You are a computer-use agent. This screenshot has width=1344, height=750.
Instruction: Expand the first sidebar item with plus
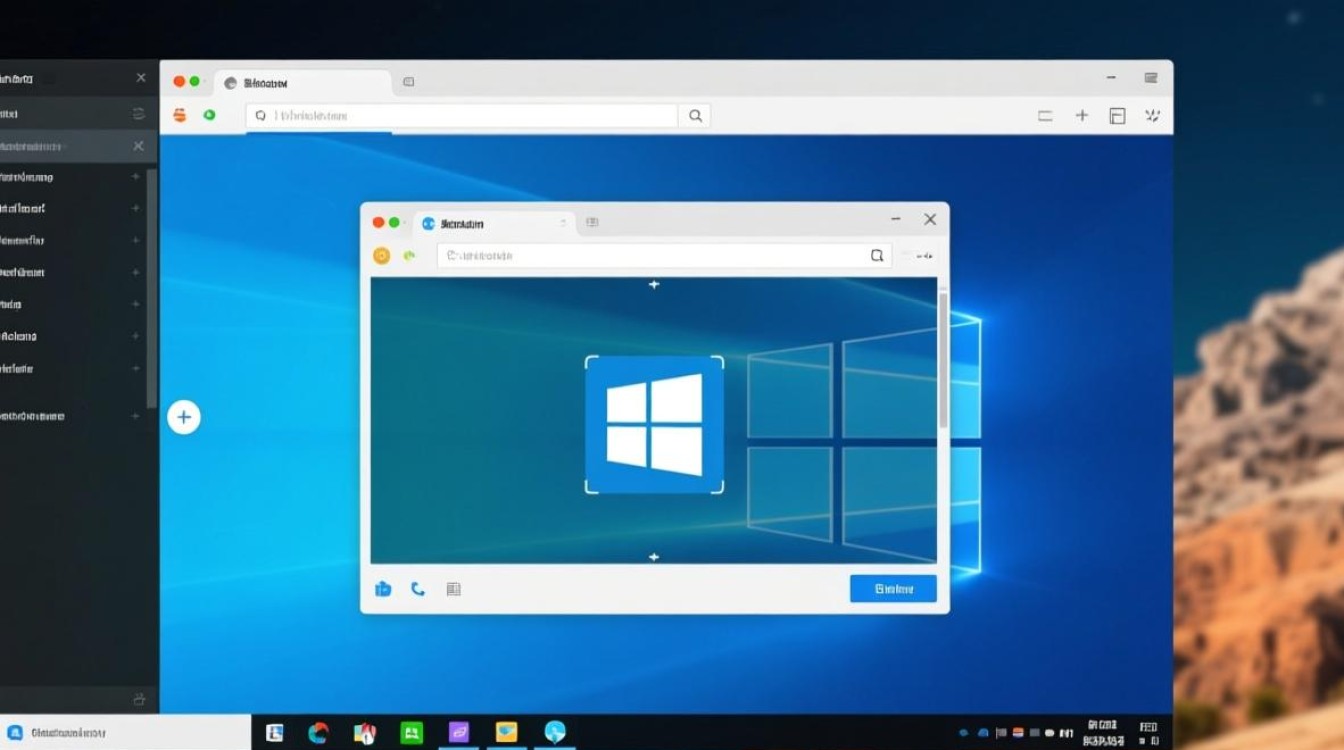click(x=136, y=177)
